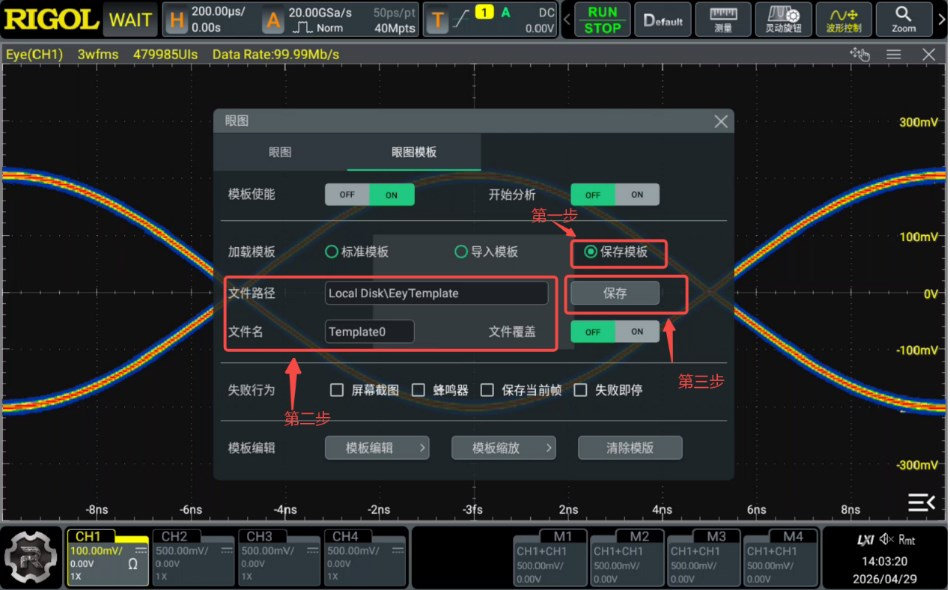Select the CH1 channel tile

pyautogui.click(x=108, y=557)
